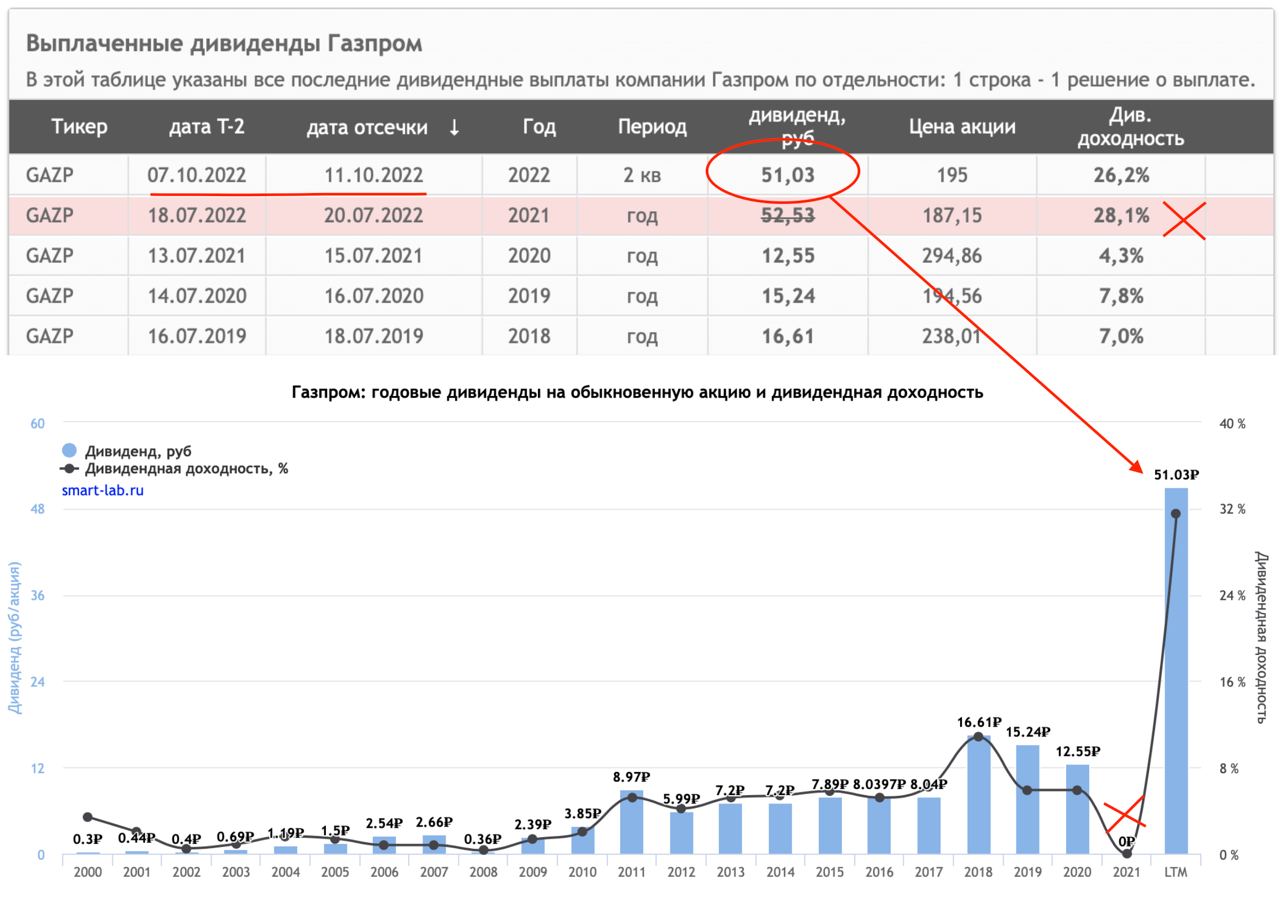Click the 3.85₽ bar label for 2010
Viewport: 1280px width, 897px height.
coord(582,813)
